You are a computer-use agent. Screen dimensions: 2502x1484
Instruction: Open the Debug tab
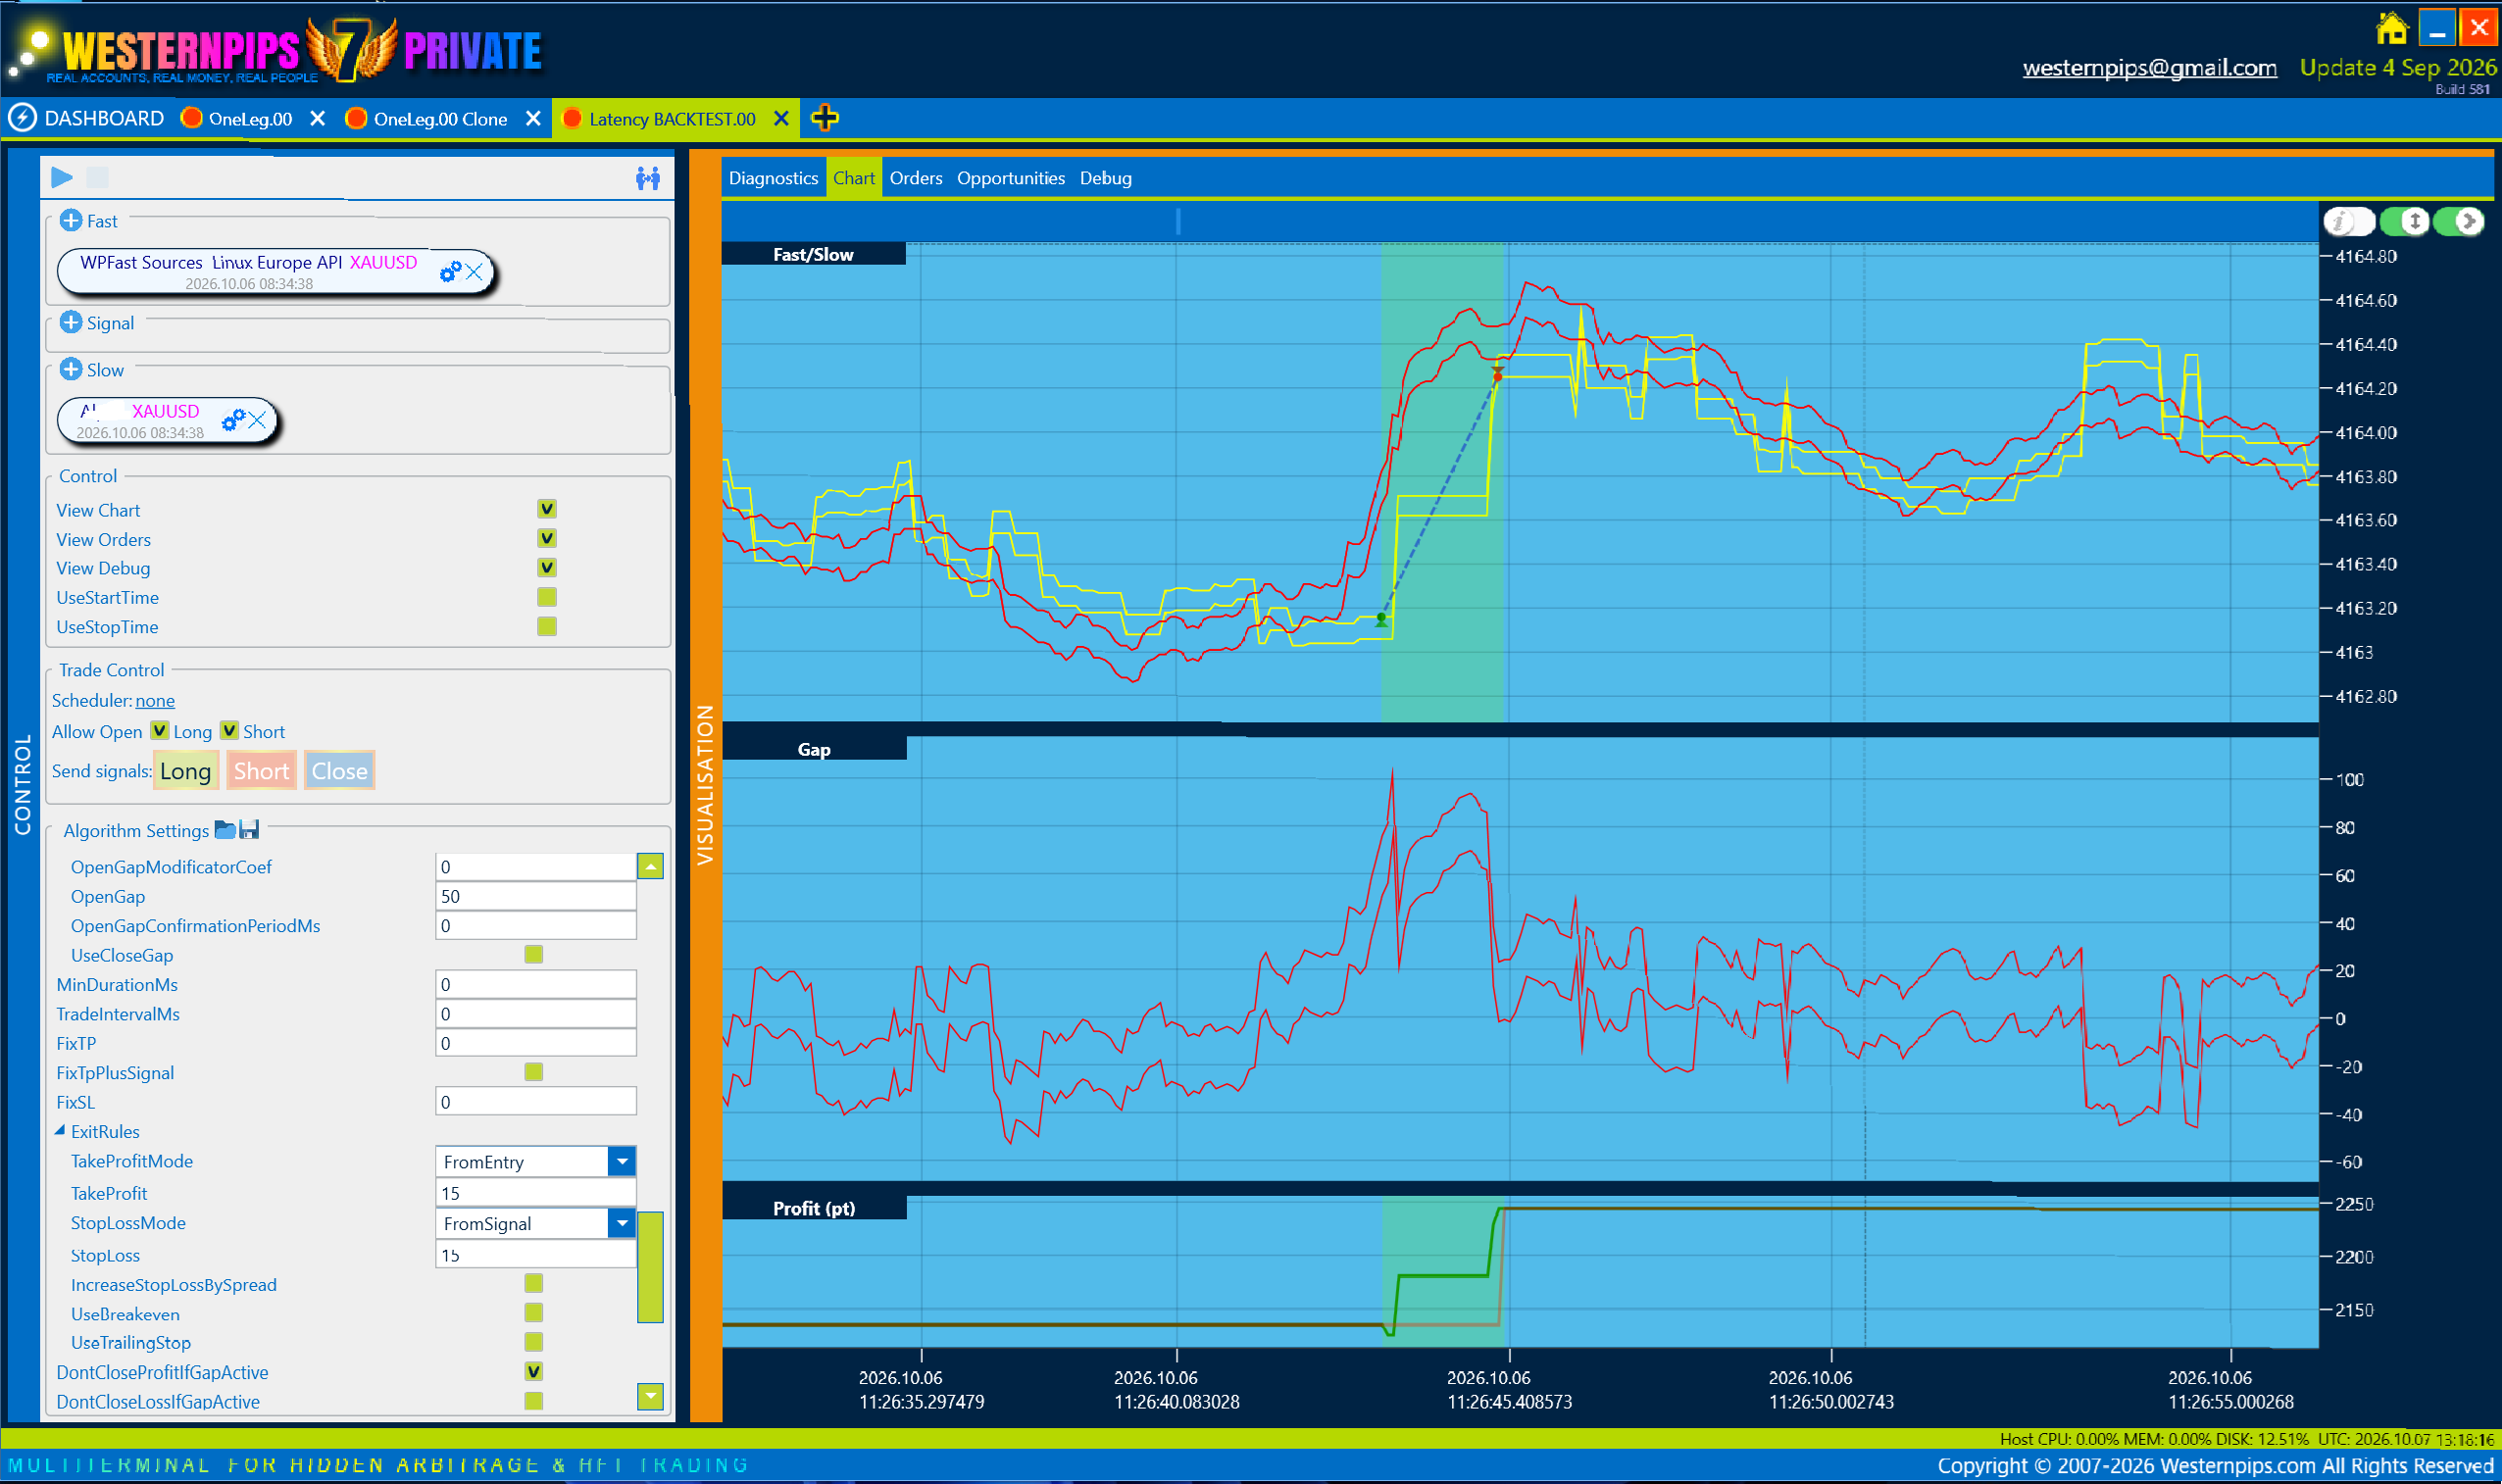1106,178
